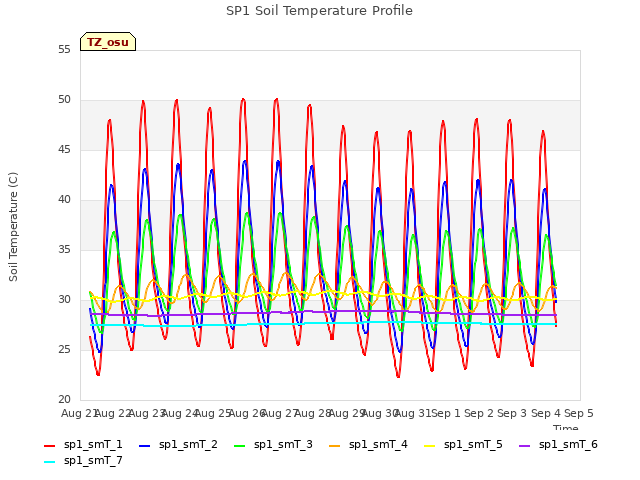Toggle the sp1_smT_4 legend entry
640x480 pixels.
click(x=368, y=444)
